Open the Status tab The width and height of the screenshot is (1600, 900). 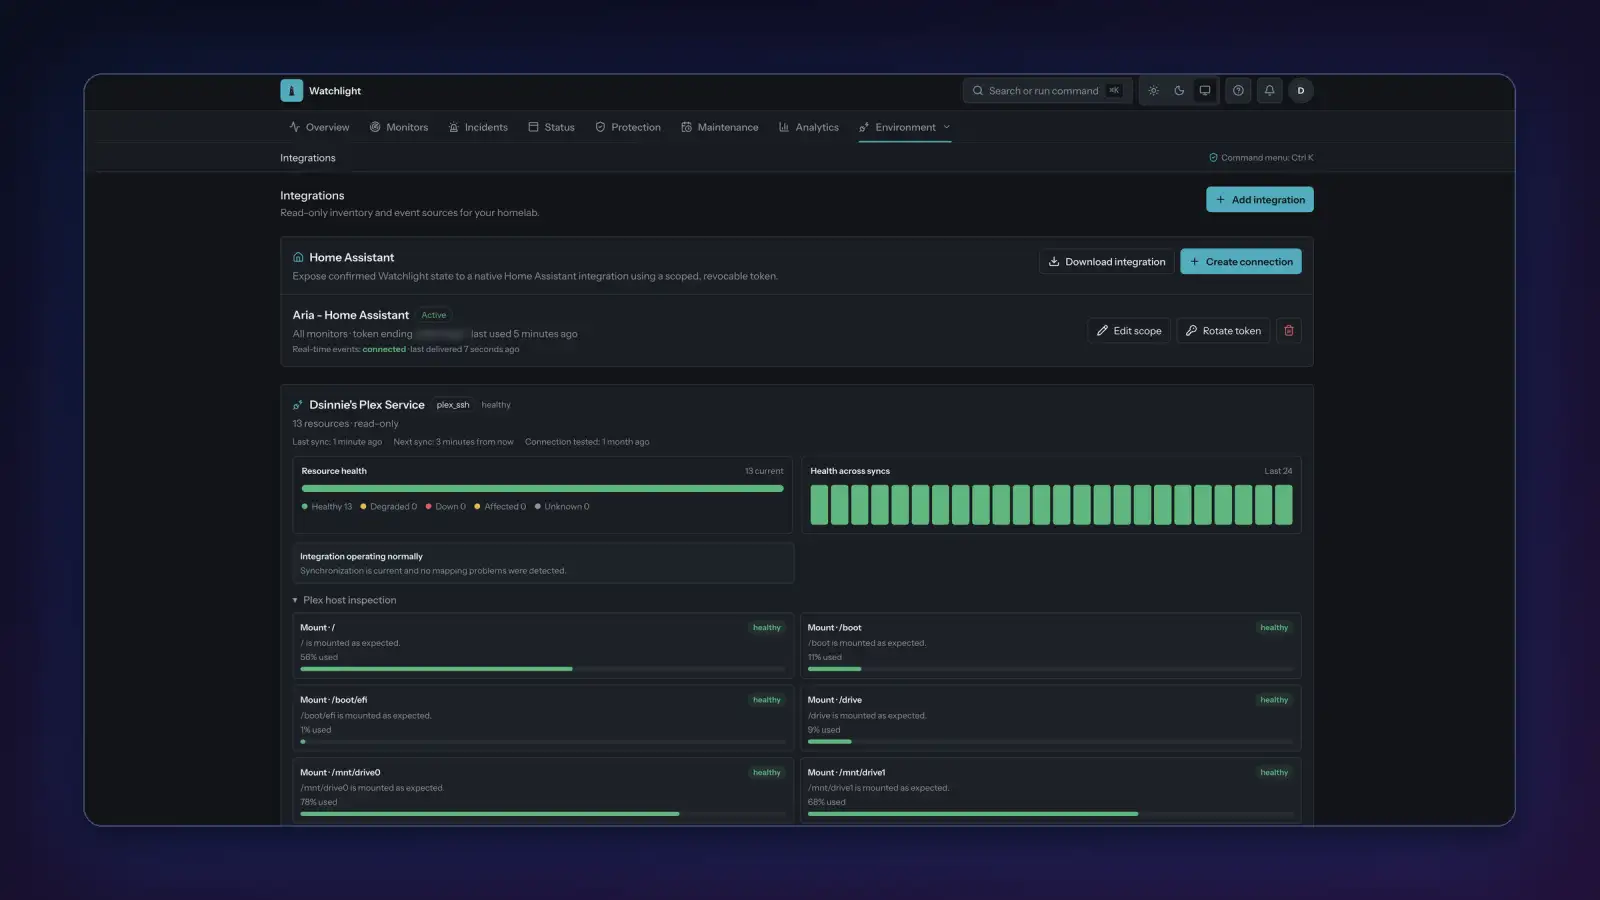552,127
